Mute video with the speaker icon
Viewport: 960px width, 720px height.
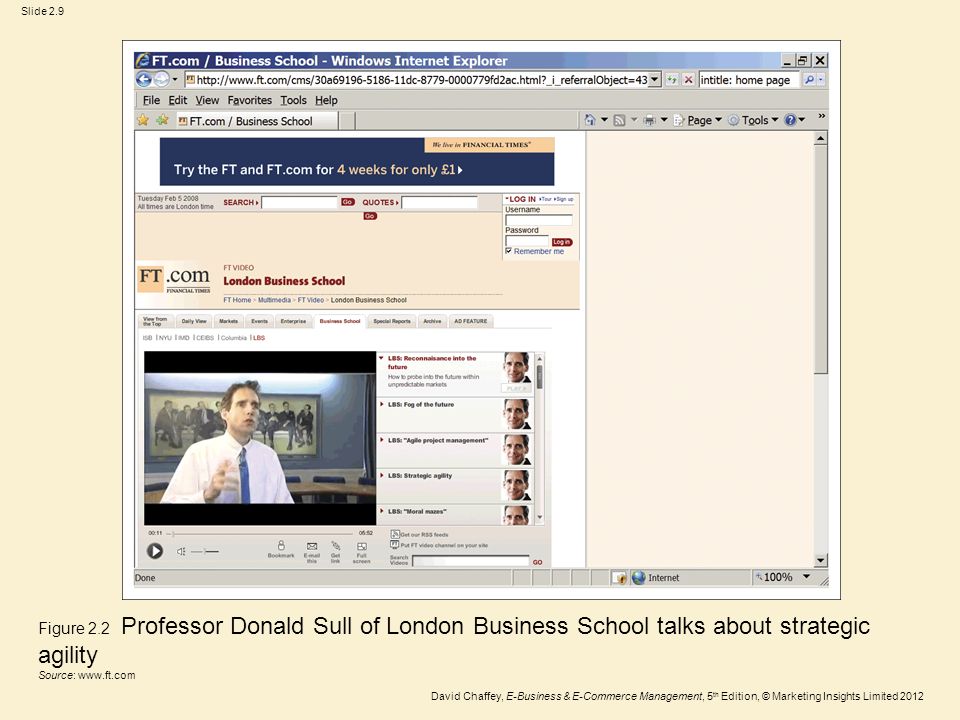pyautogui.click(x=181, y=552)
